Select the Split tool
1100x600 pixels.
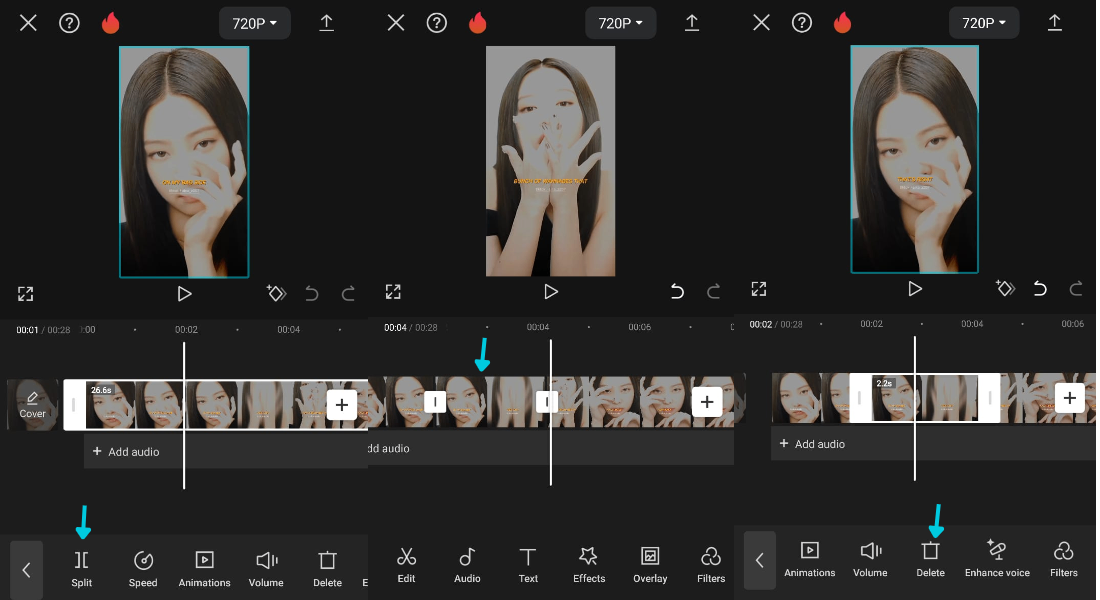click(81, 568)
